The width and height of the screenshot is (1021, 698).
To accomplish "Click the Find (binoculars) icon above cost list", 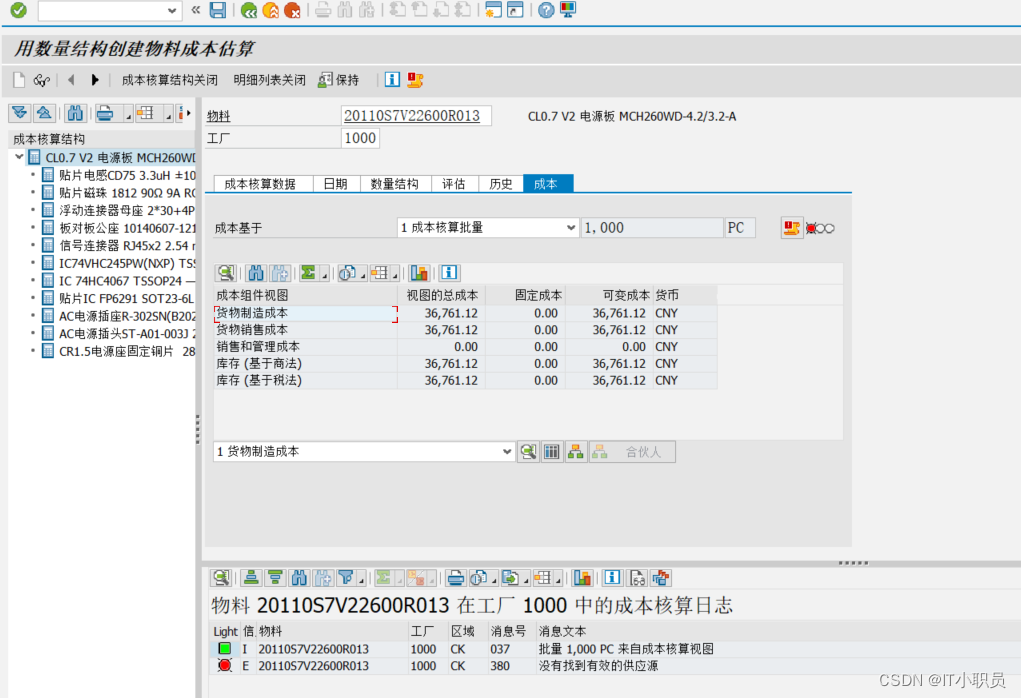I will pos(255,272).
